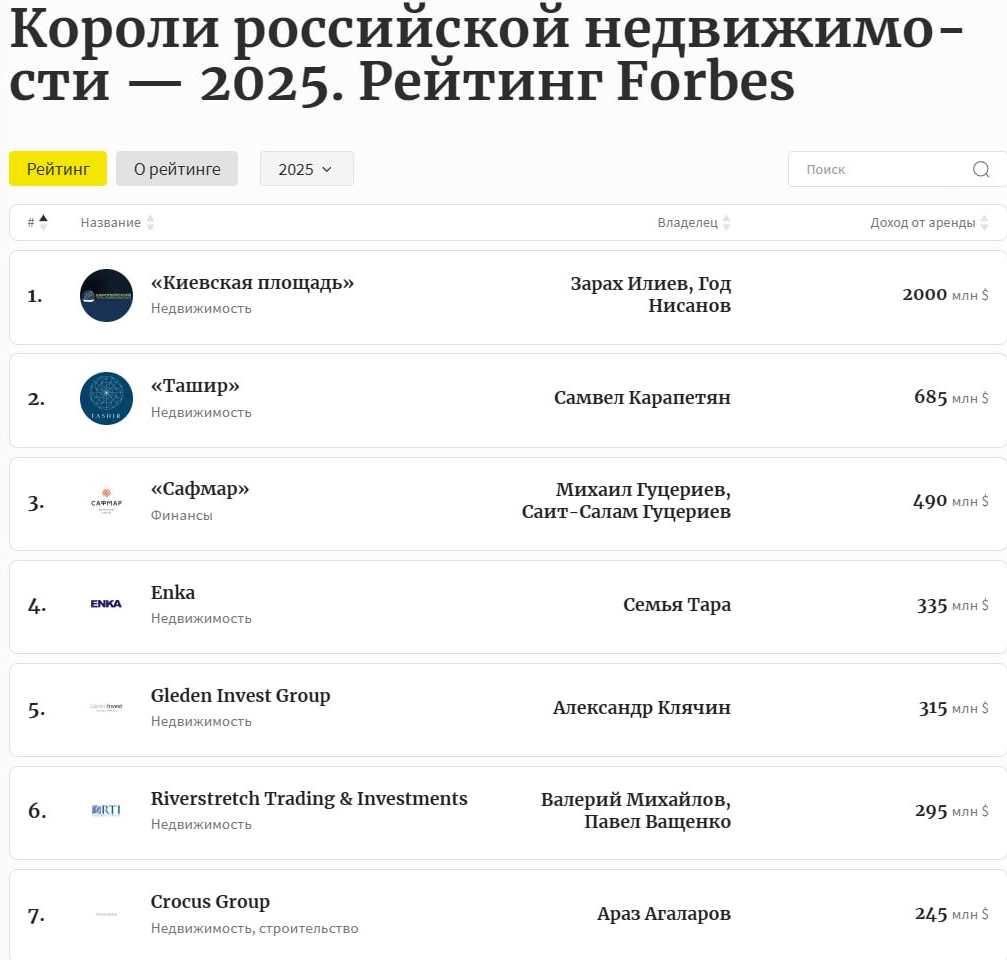Open the Riverstretch RTI logo
Image resolution: width=1007 pixels, height=960 pixels.
(x=107, y=810)
